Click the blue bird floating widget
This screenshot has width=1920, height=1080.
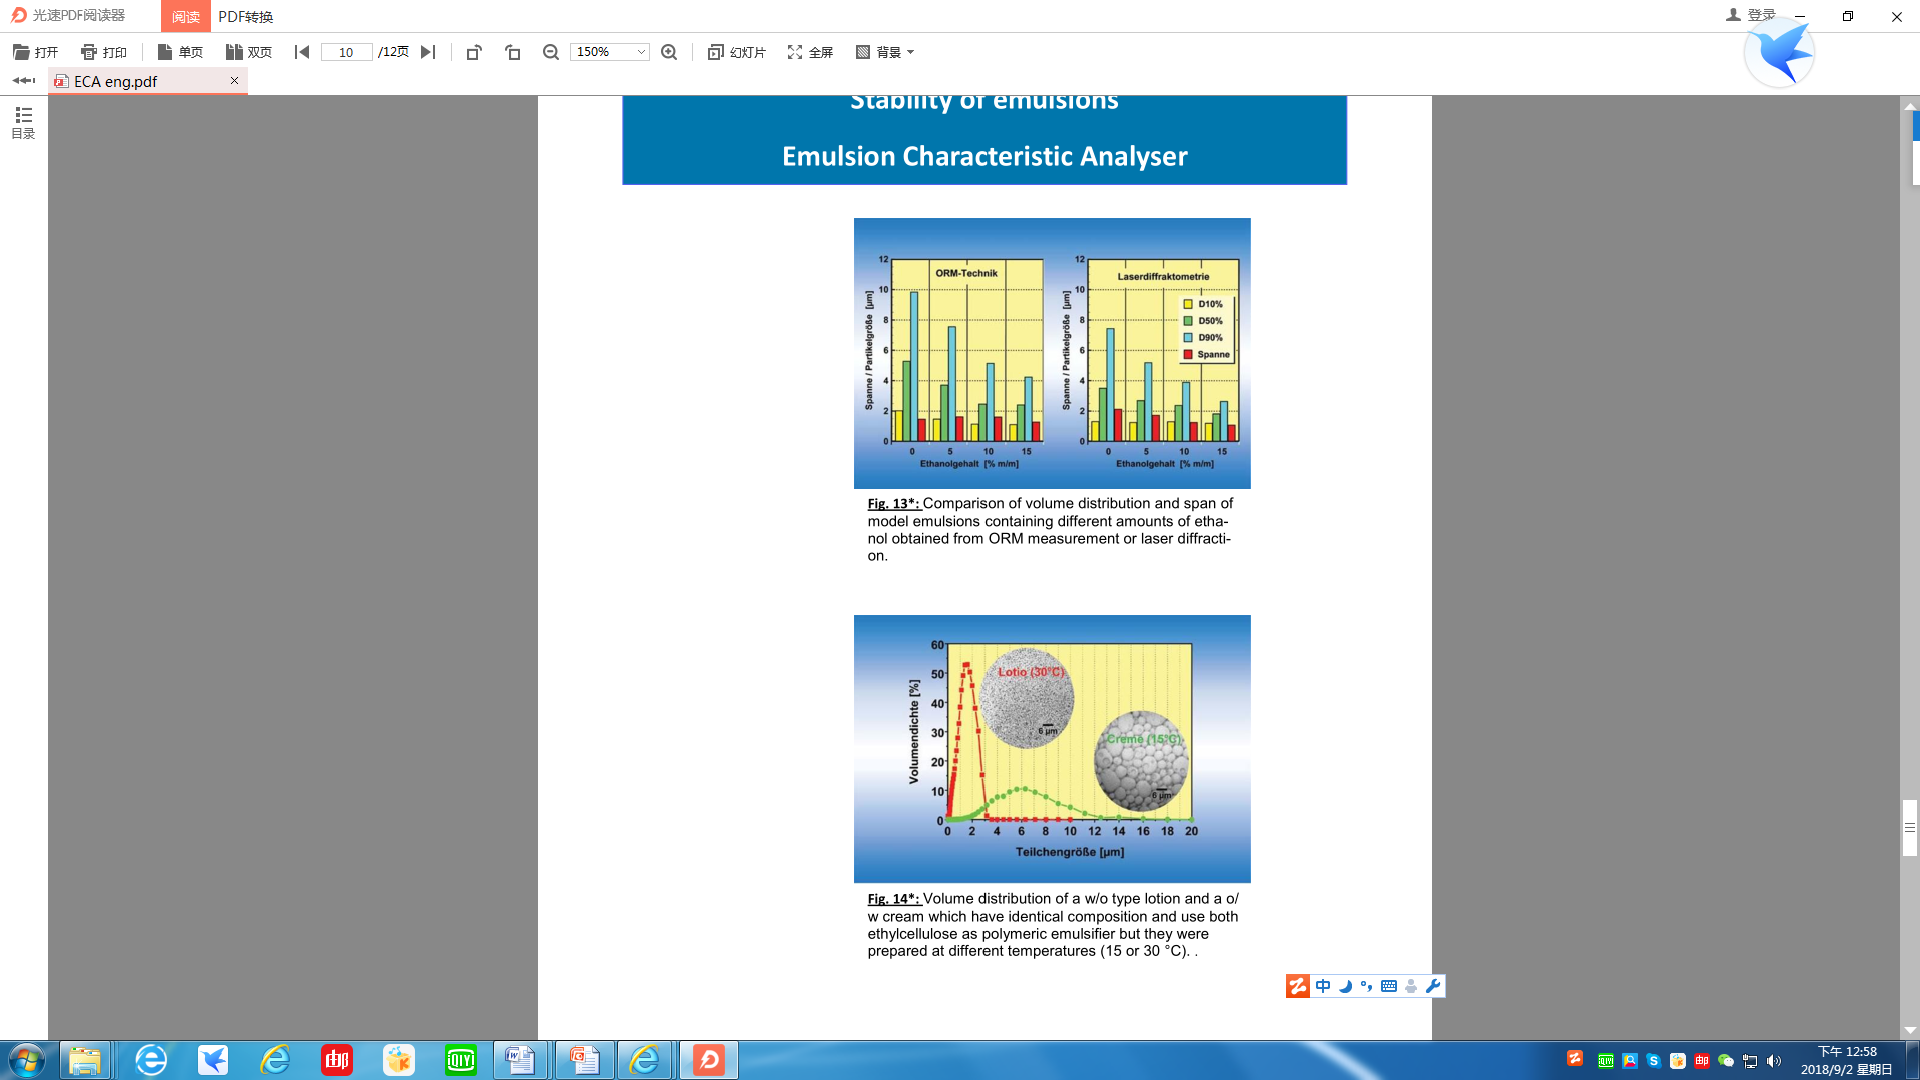(x=1780, y=53)
